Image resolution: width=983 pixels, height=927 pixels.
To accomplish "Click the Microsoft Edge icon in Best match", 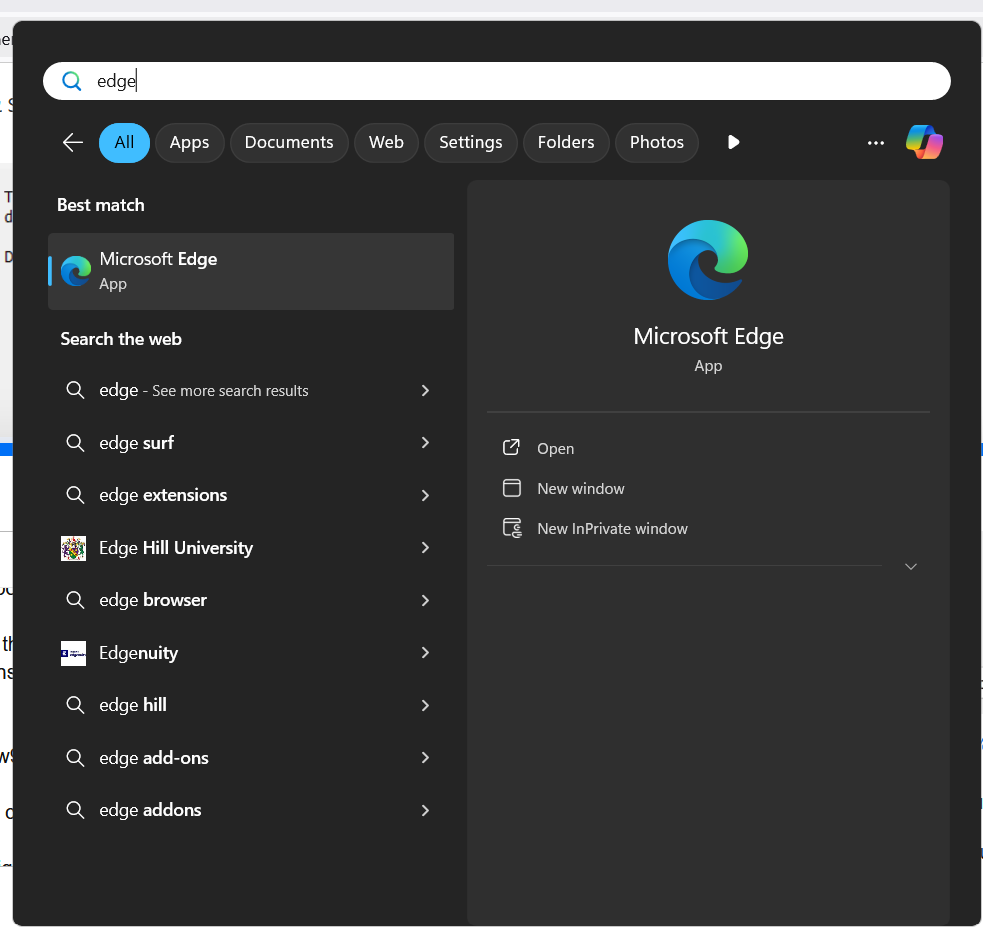I will point(76,271).
